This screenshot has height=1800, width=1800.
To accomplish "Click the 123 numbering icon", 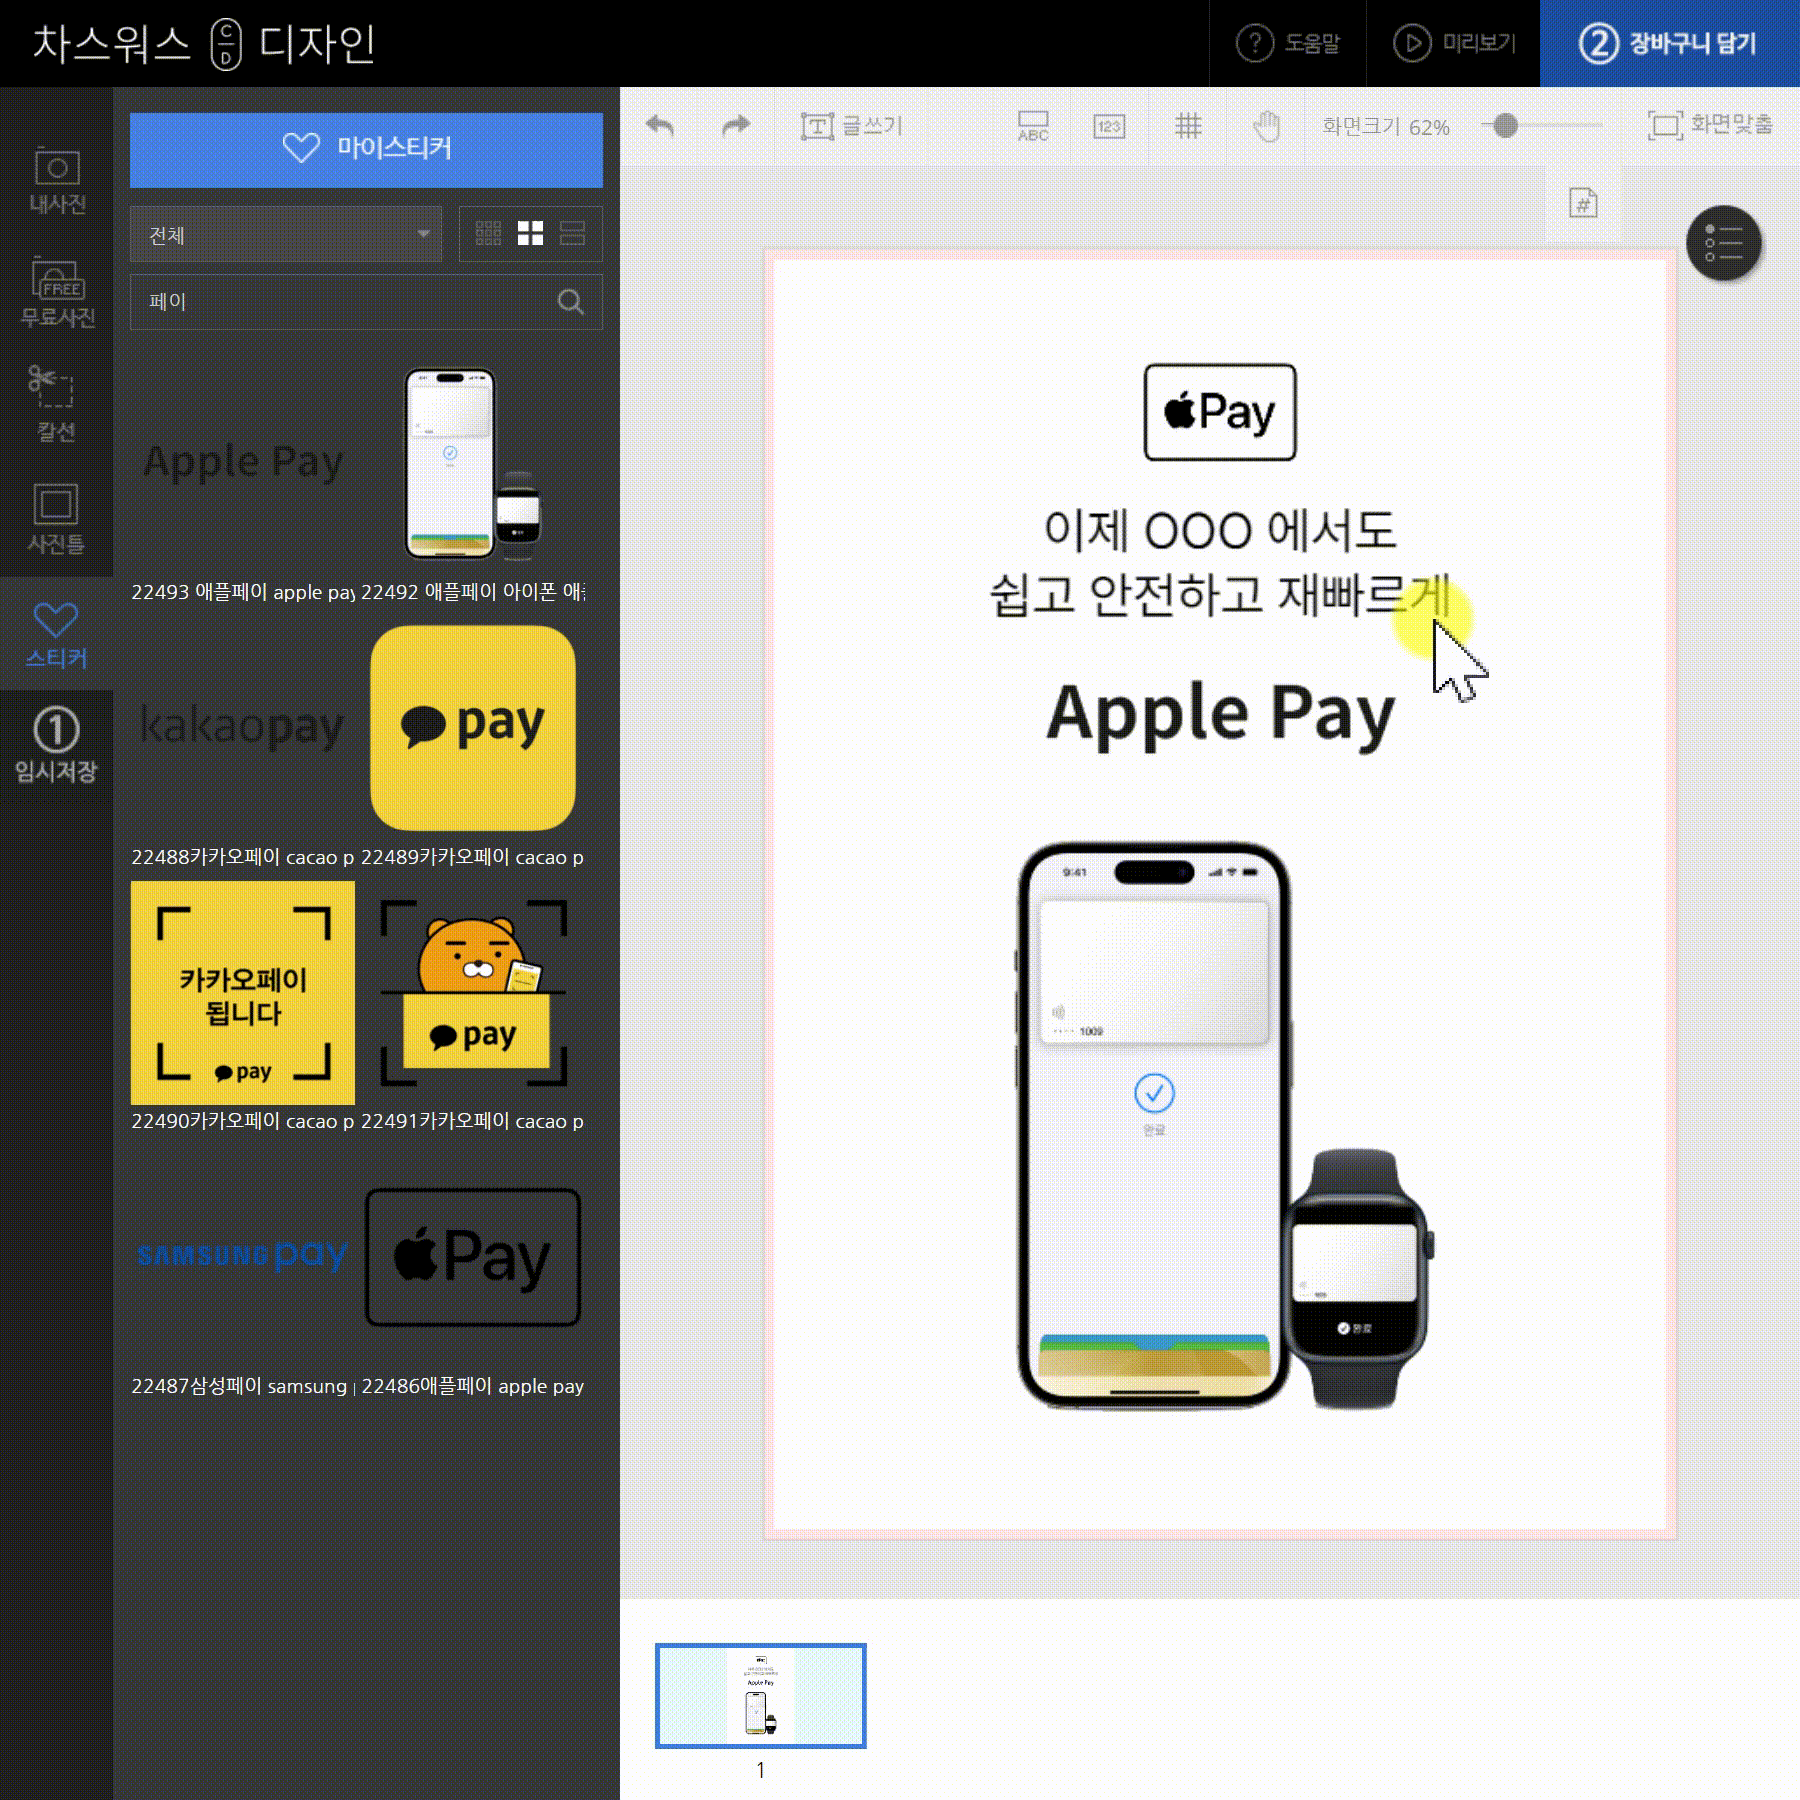I will pos(1109,126).
